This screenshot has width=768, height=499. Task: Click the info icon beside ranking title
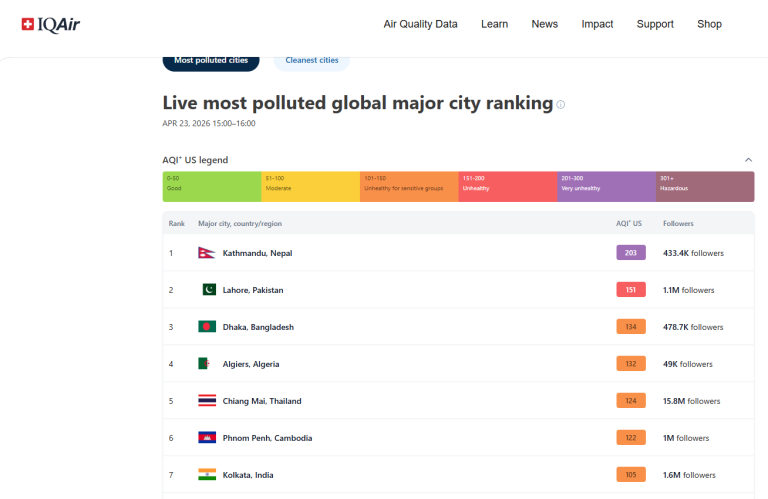(x=561, y=104)
